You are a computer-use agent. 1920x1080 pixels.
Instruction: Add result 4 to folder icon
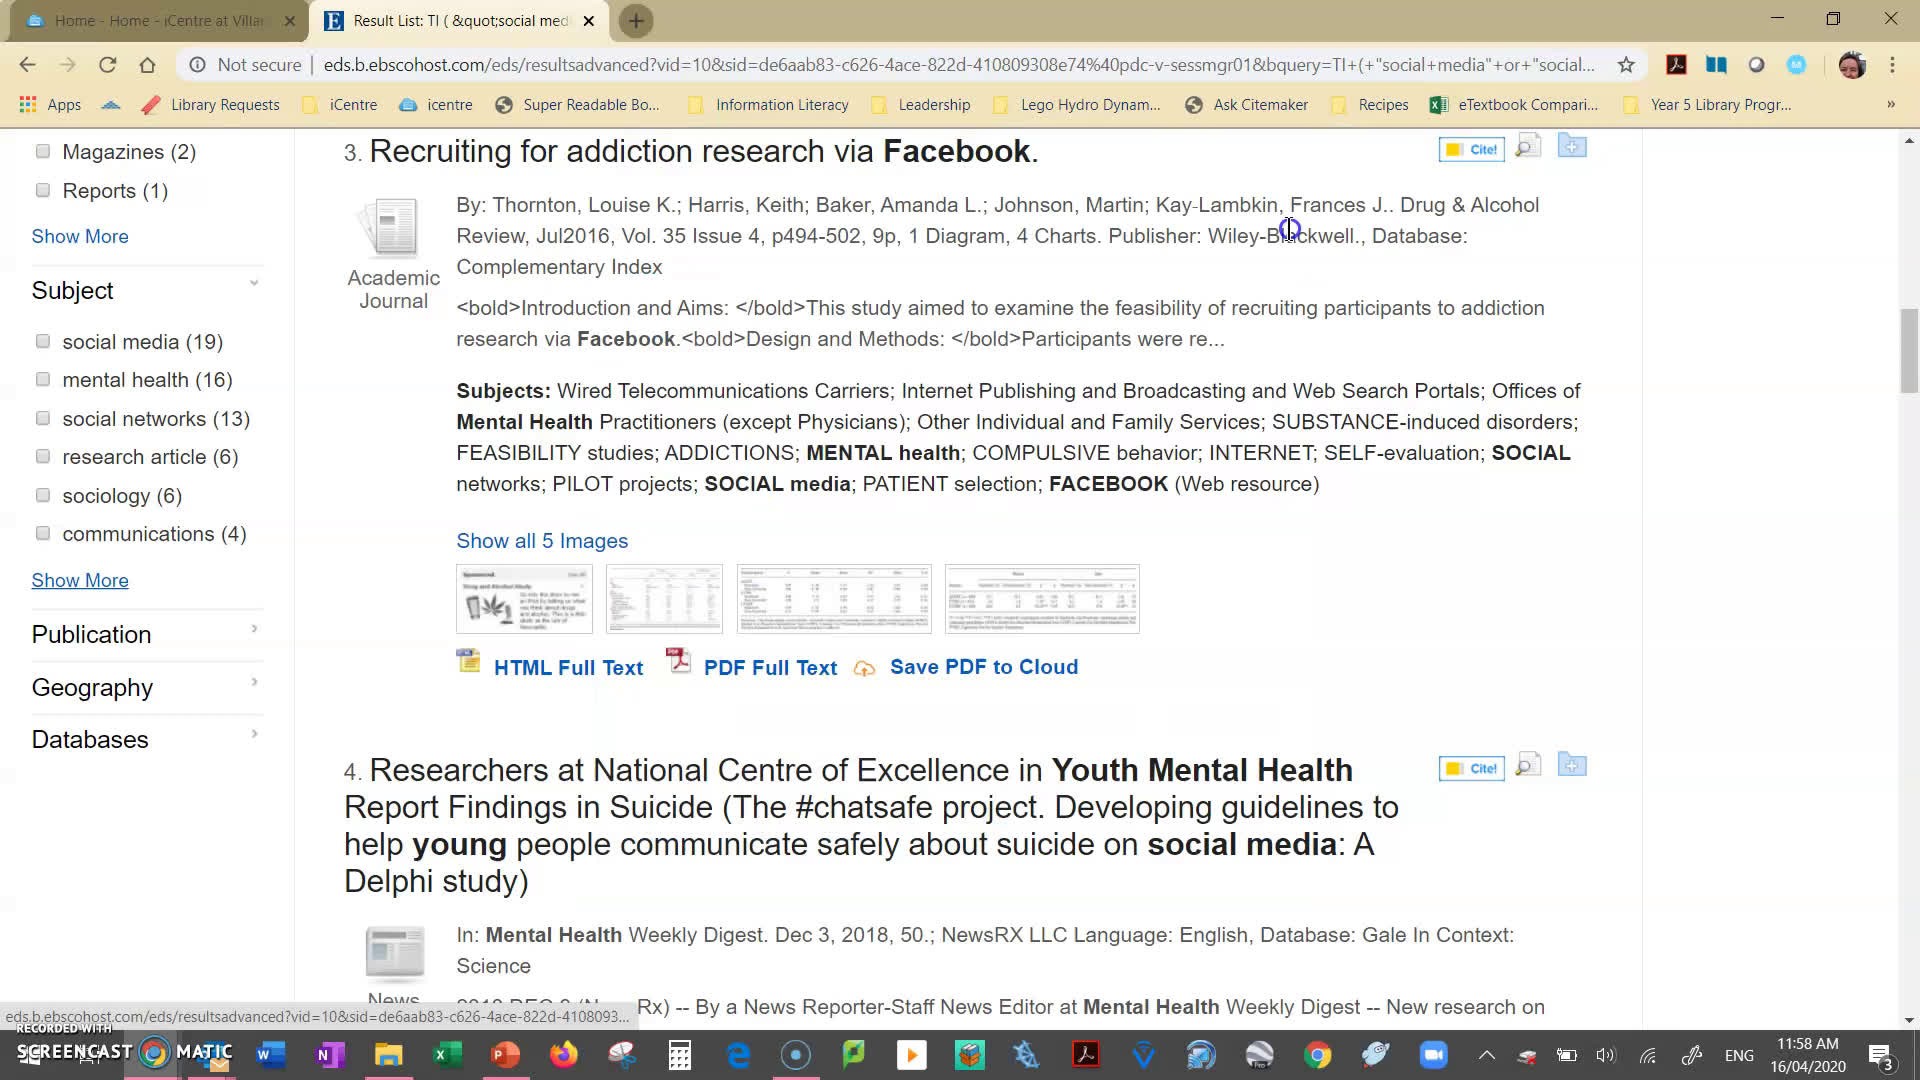tap(1571, 766)
